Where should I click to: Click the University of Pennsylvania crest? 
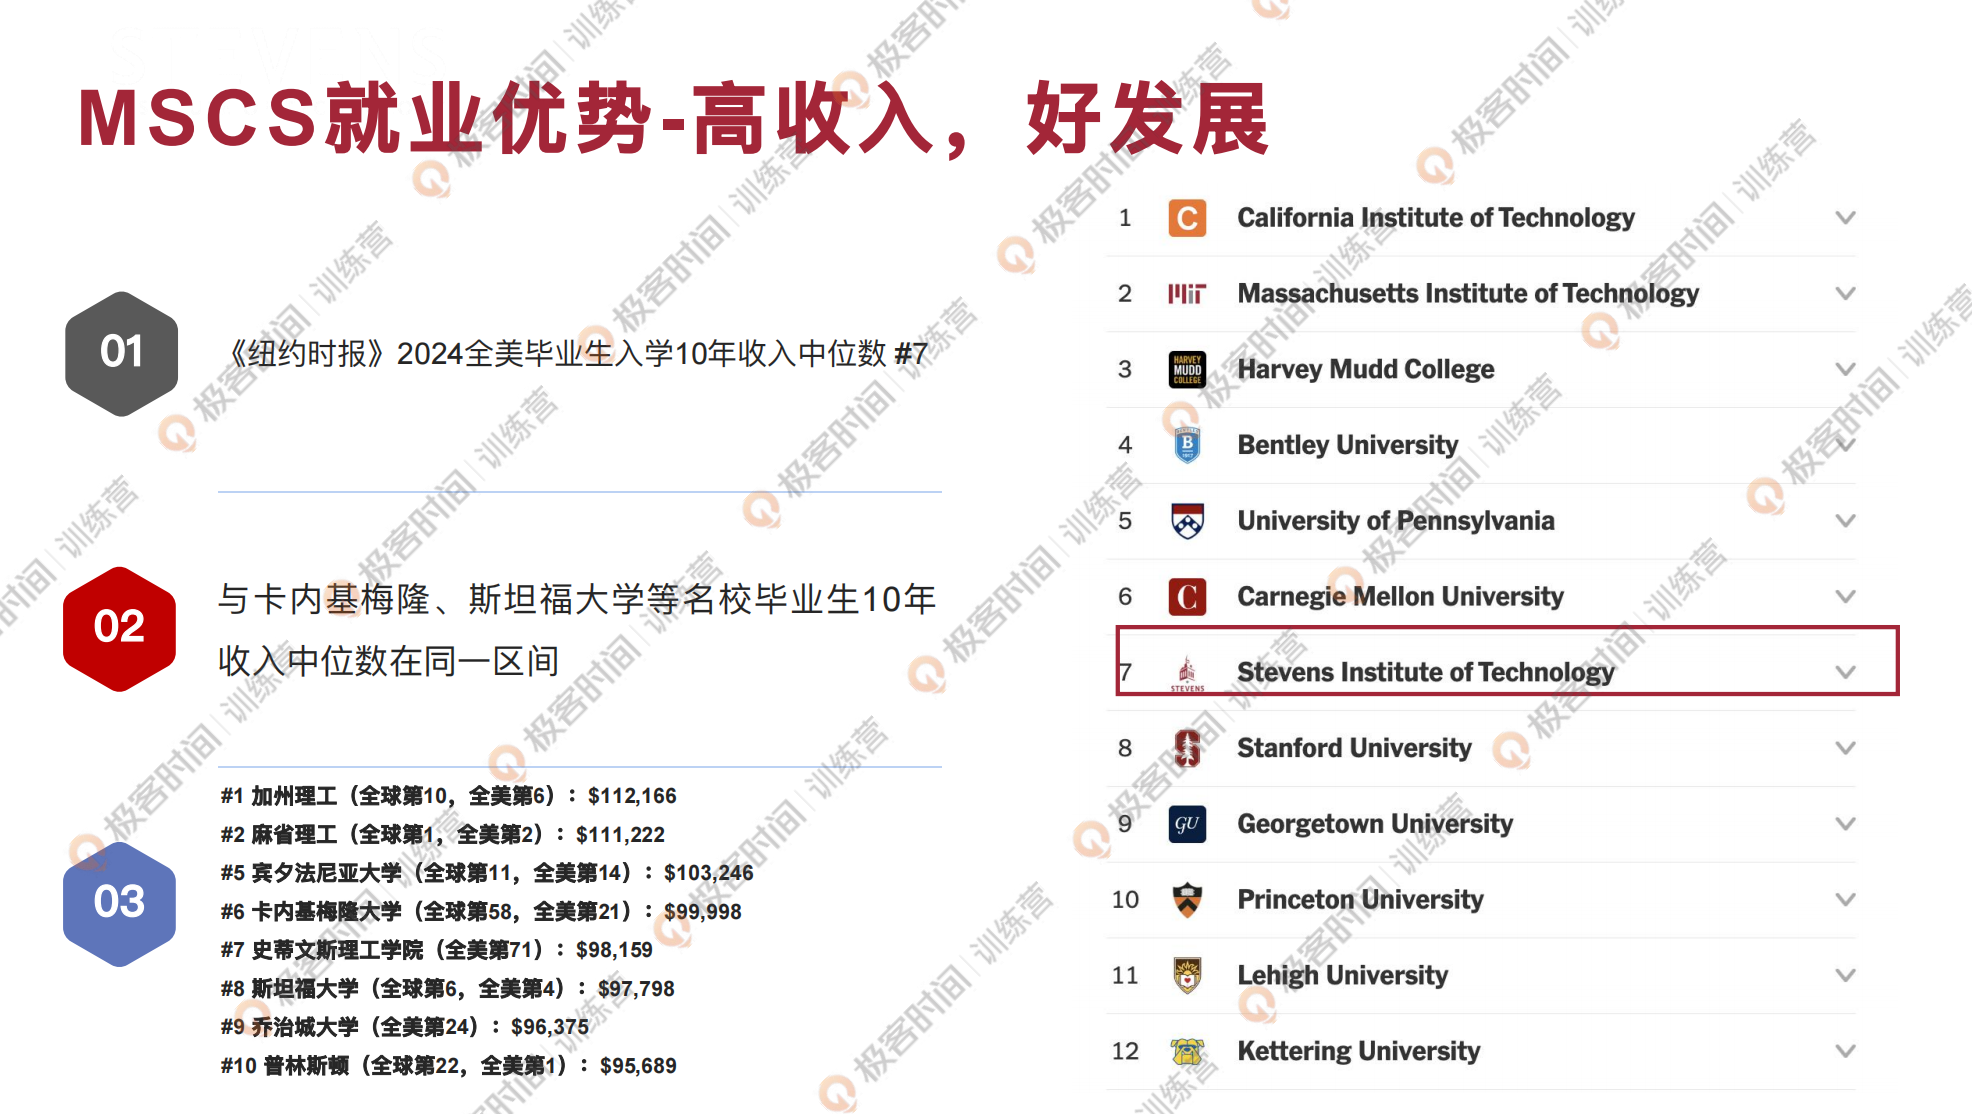coord(1187,521)
